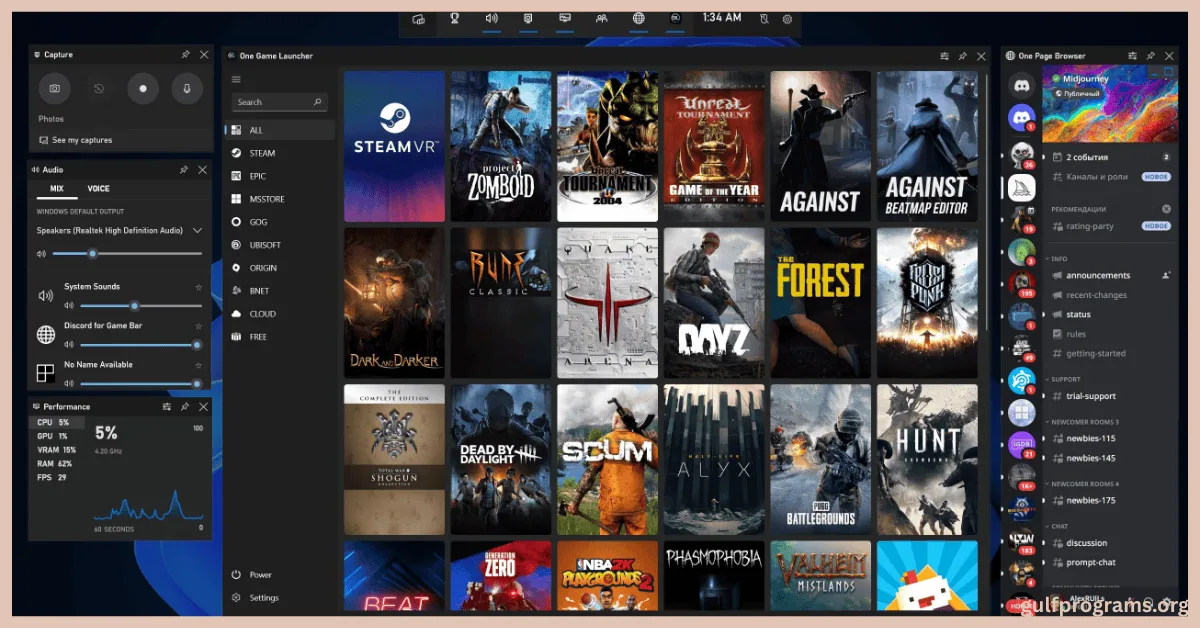1200x628 pixels.
Task: Click the Power icon in the launcher
Action: pyautogui.click(x=236, y=575)
